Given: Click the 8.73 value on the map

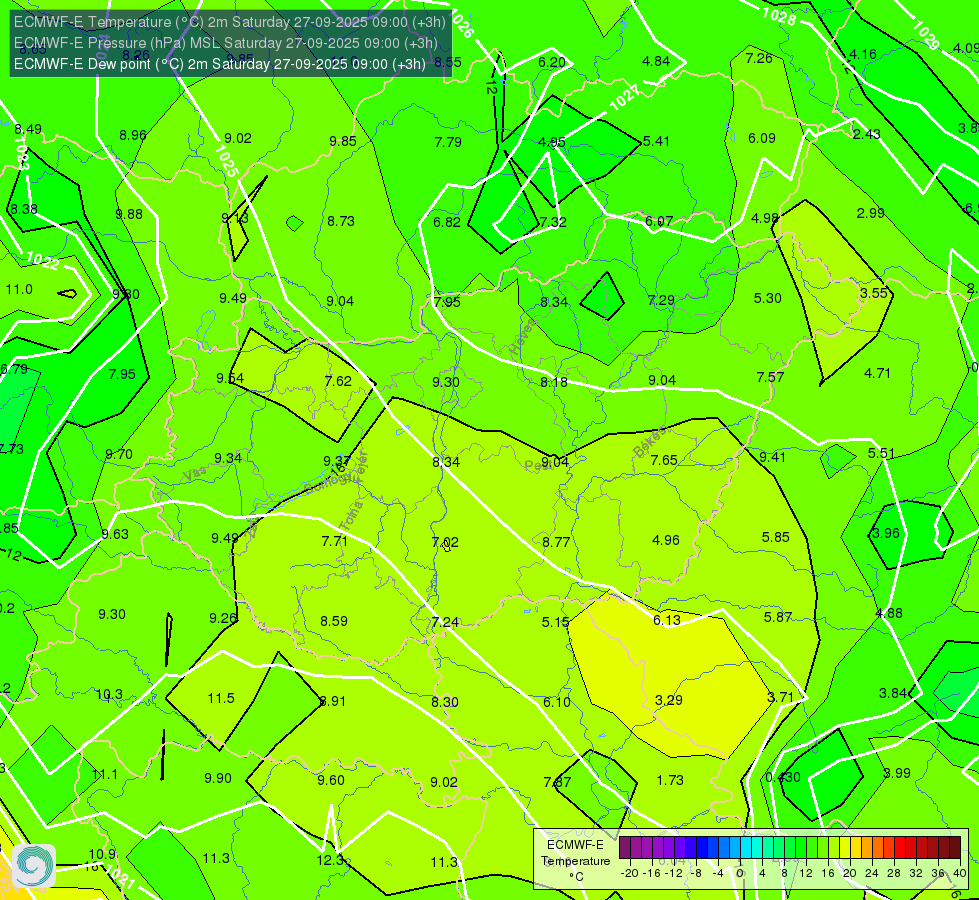Looking at the screenshot, I should click(x=341, y=221).
